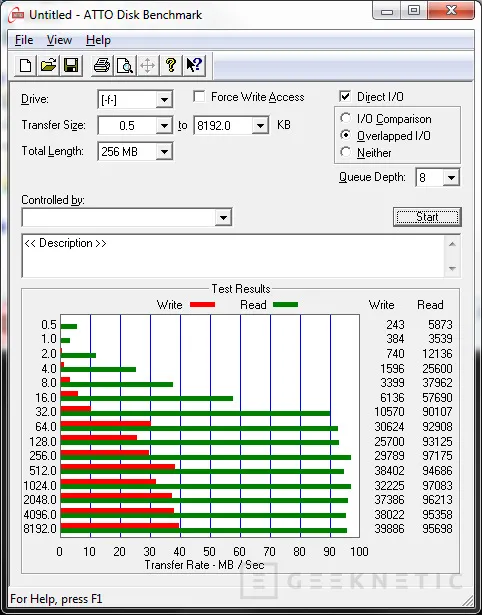Open a saved benchmark file icon

click(48, 65)
